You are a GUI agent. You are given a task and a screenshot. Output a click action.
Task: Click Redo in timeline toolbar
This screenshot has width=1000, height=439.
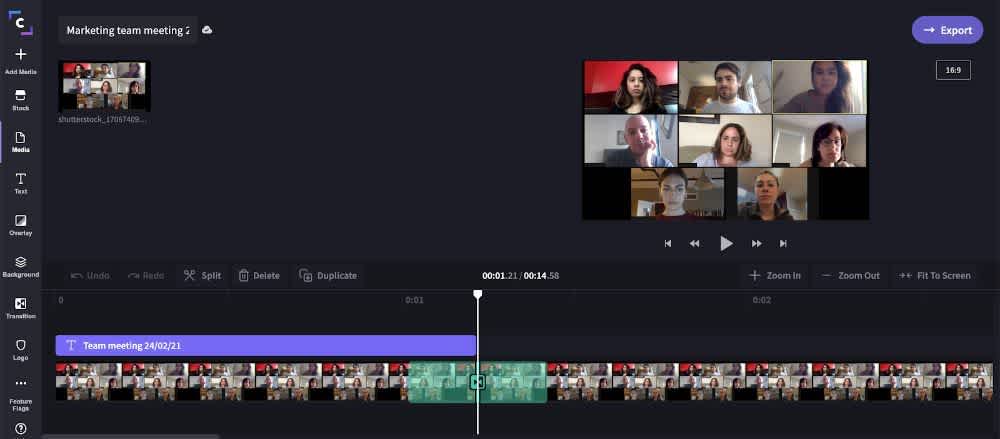(x=146, y=276)
